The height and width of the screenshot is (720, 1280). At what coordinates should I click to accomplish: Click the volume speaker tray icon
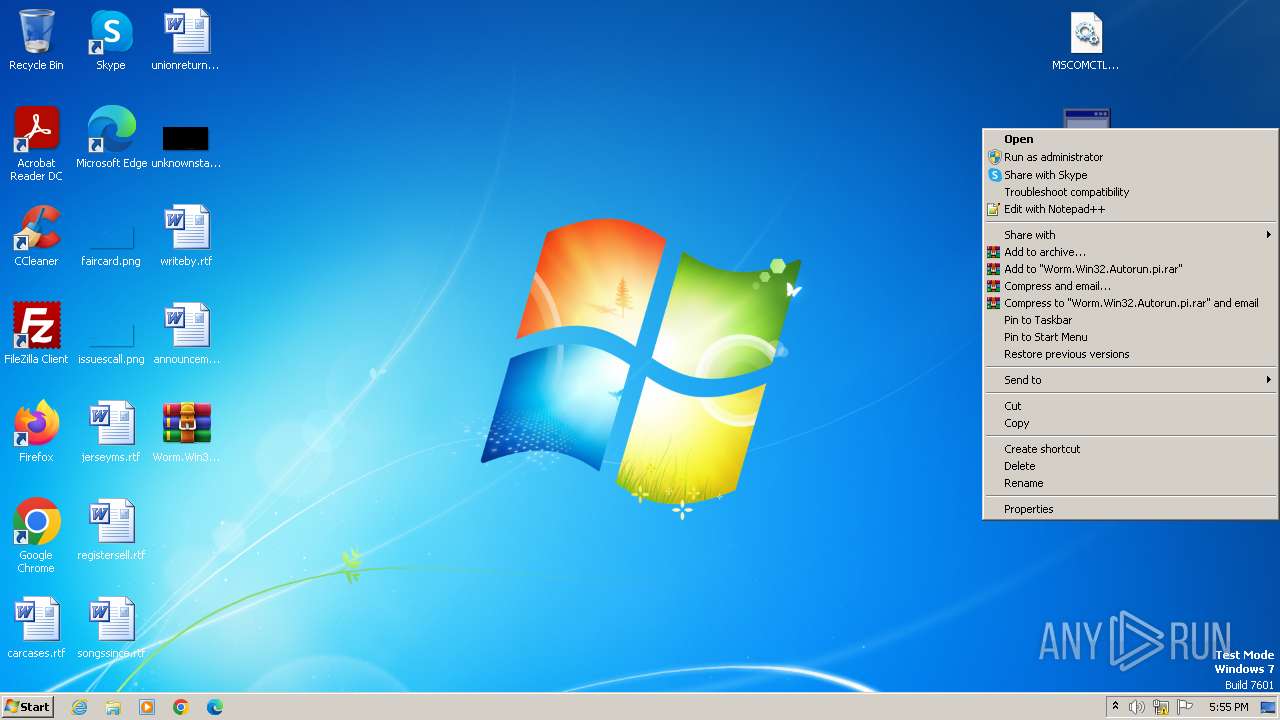tap(1137, 707)
